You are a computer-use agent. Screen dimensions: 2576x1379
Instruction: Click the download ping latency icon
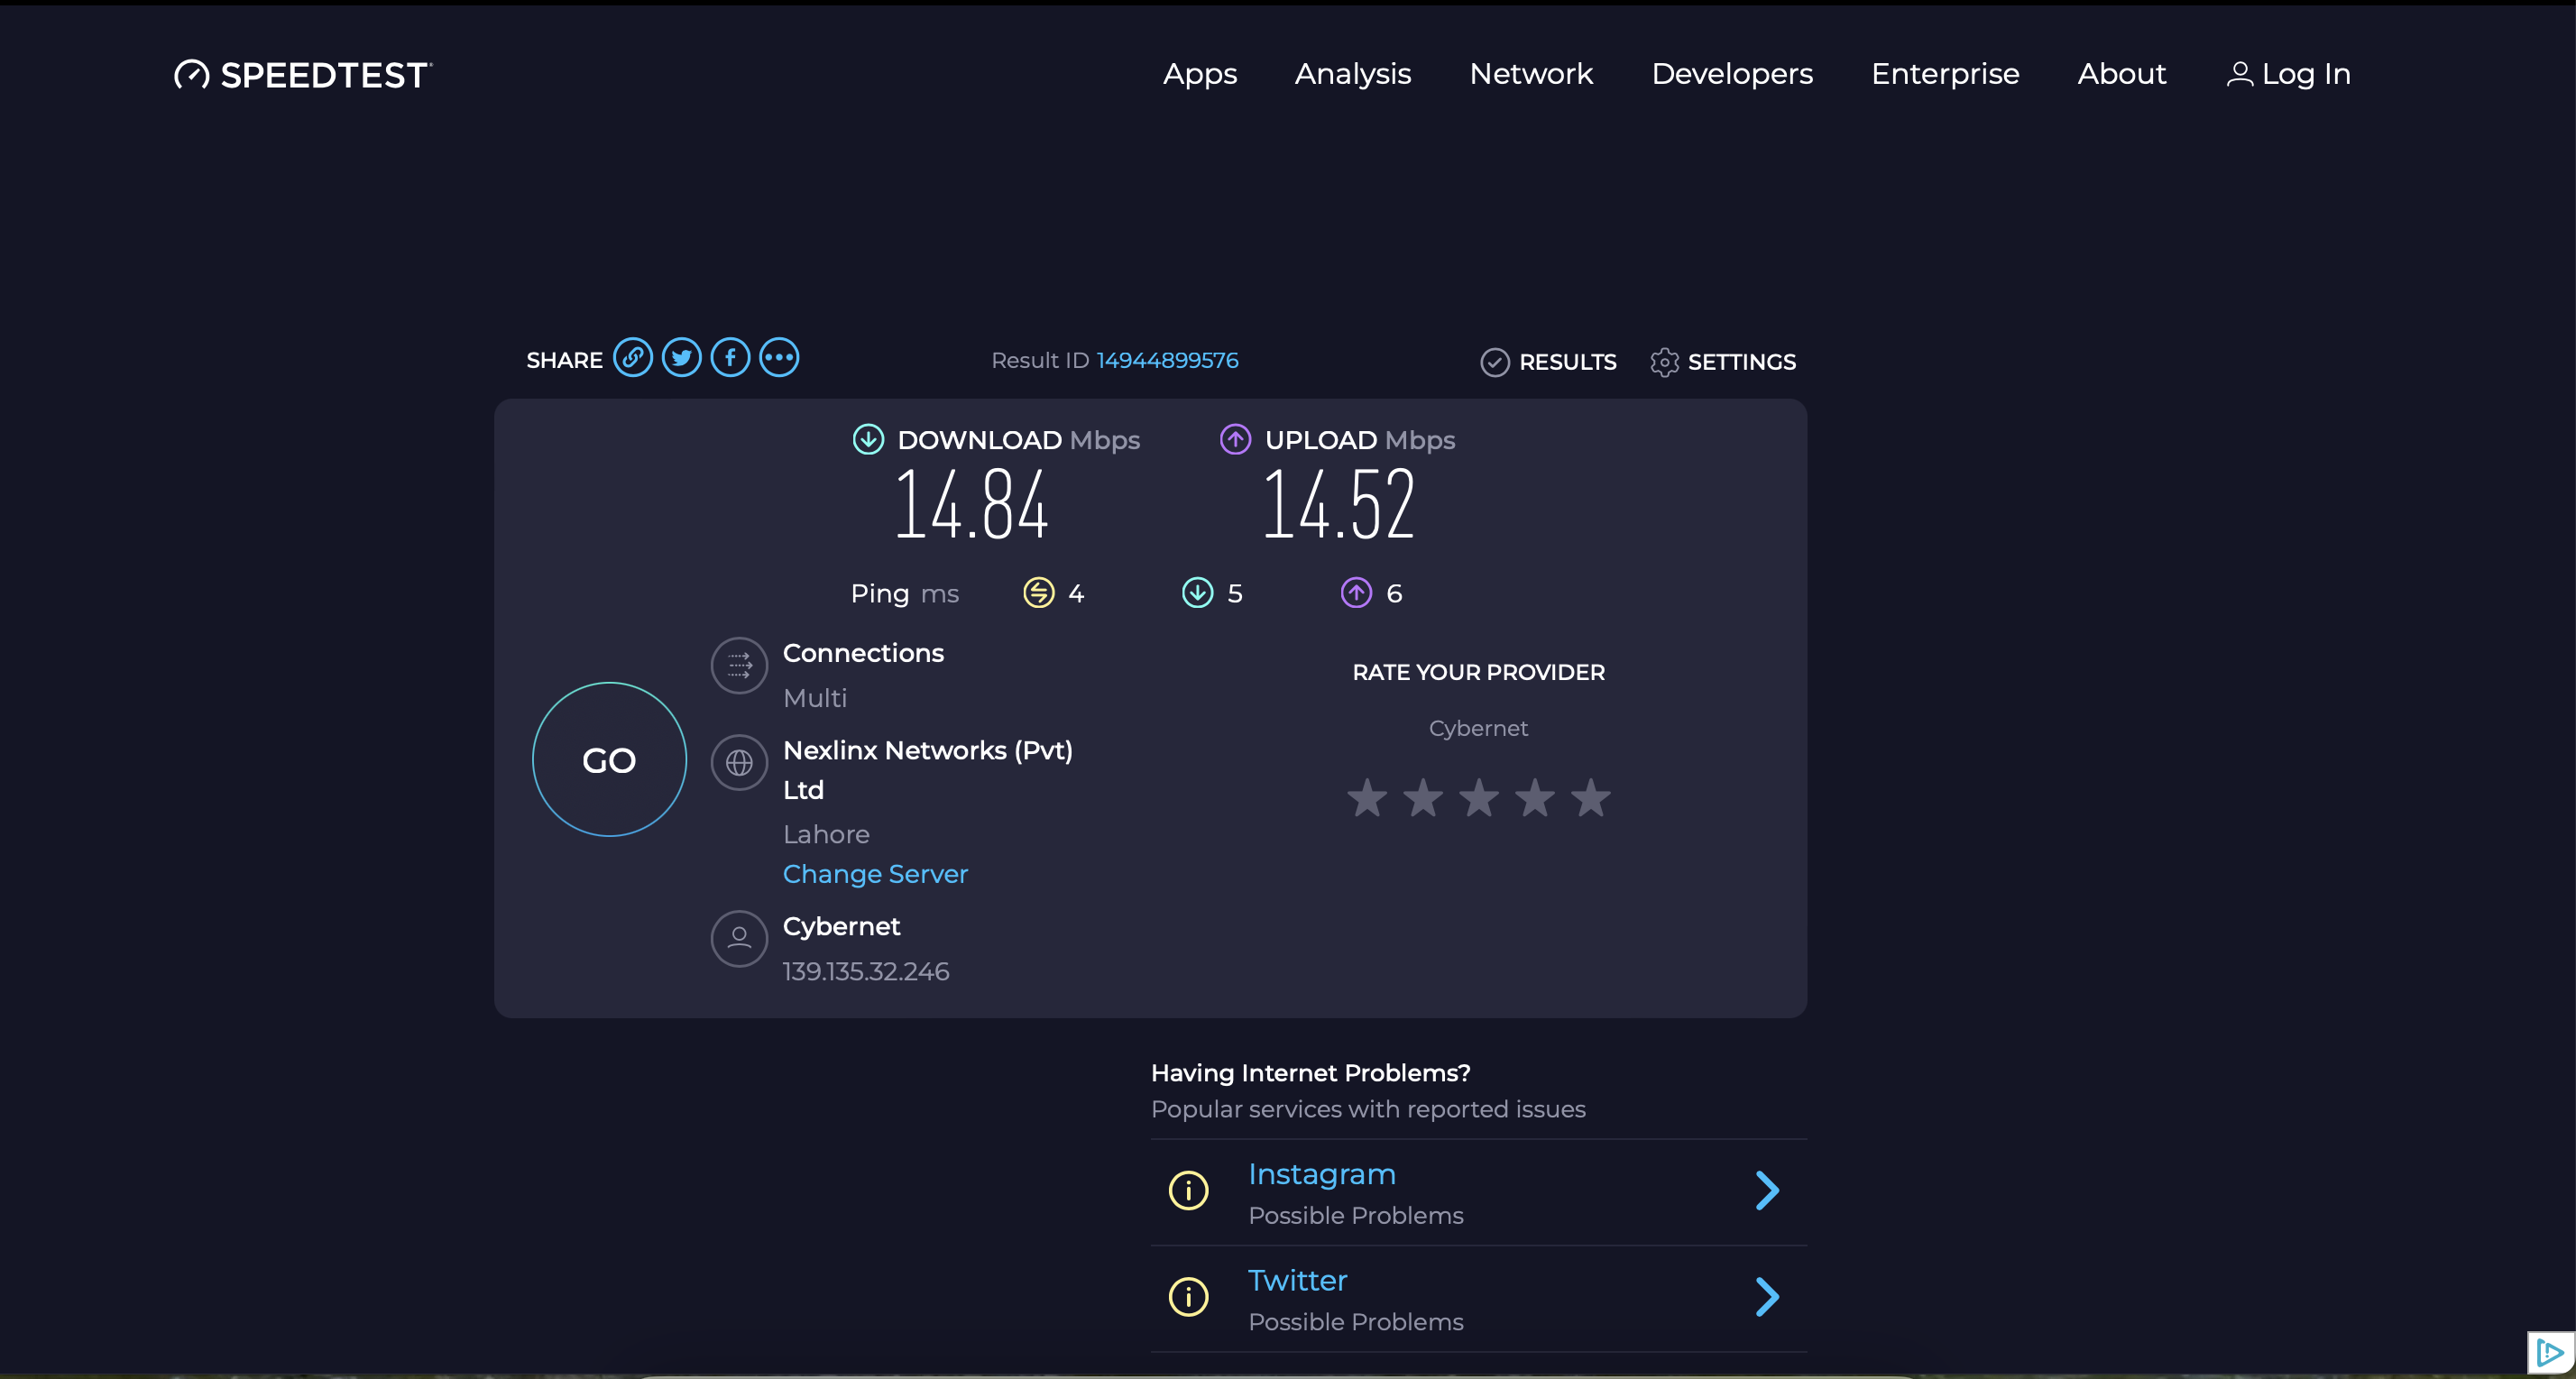(1197, 593)
